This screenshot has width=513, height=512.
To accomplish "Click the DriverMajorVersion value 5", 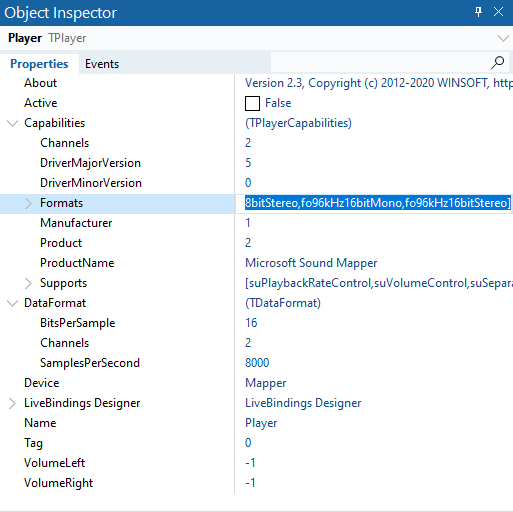I will (248, 163).
